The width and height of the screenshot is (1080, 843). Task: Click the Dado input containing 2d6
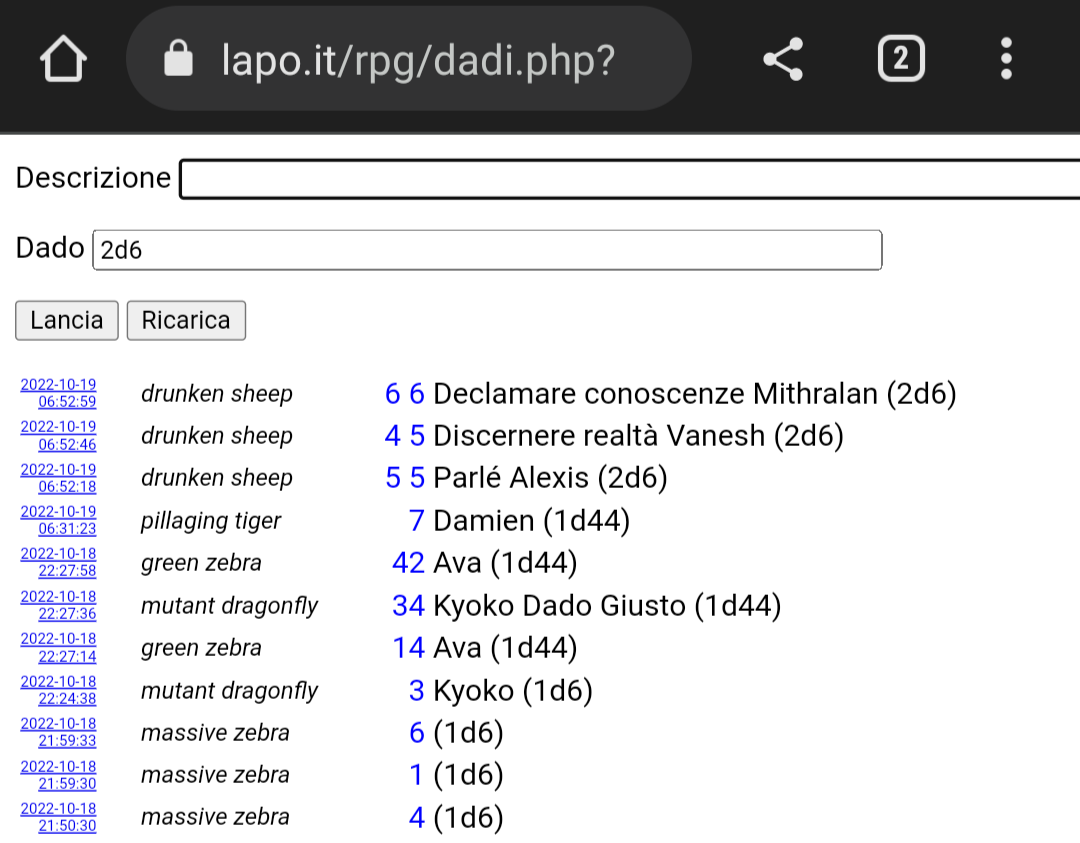[x=486, y=250]
